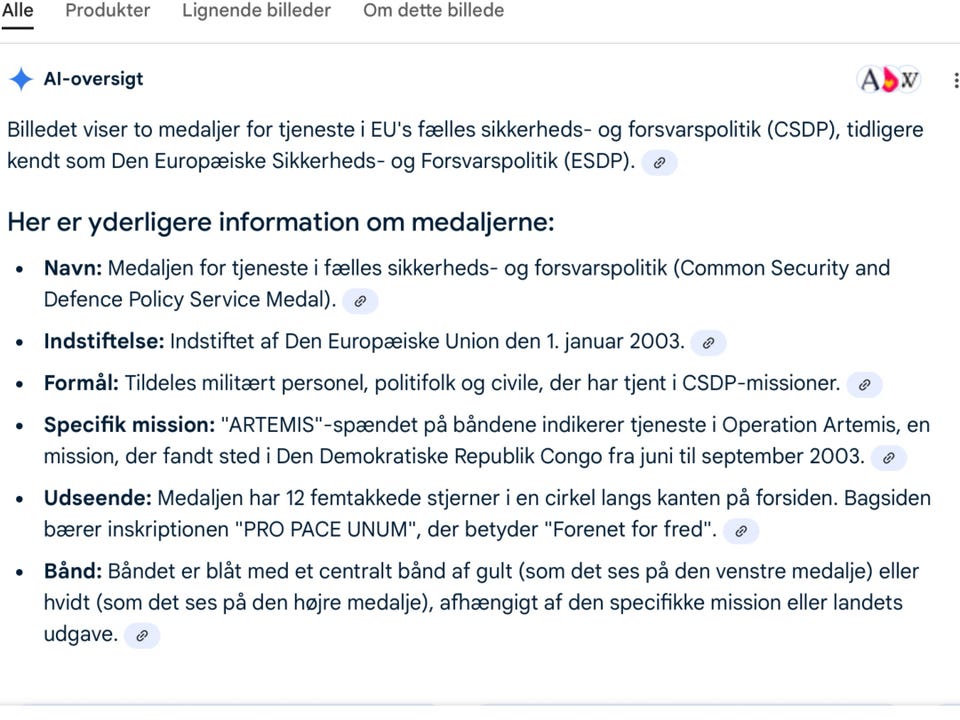Image resolution: width=960 pixels, height=720 pixels.
Task: Click heading "Her er yderligere information om medaljerne"
Action: click(x=280, y=221)
